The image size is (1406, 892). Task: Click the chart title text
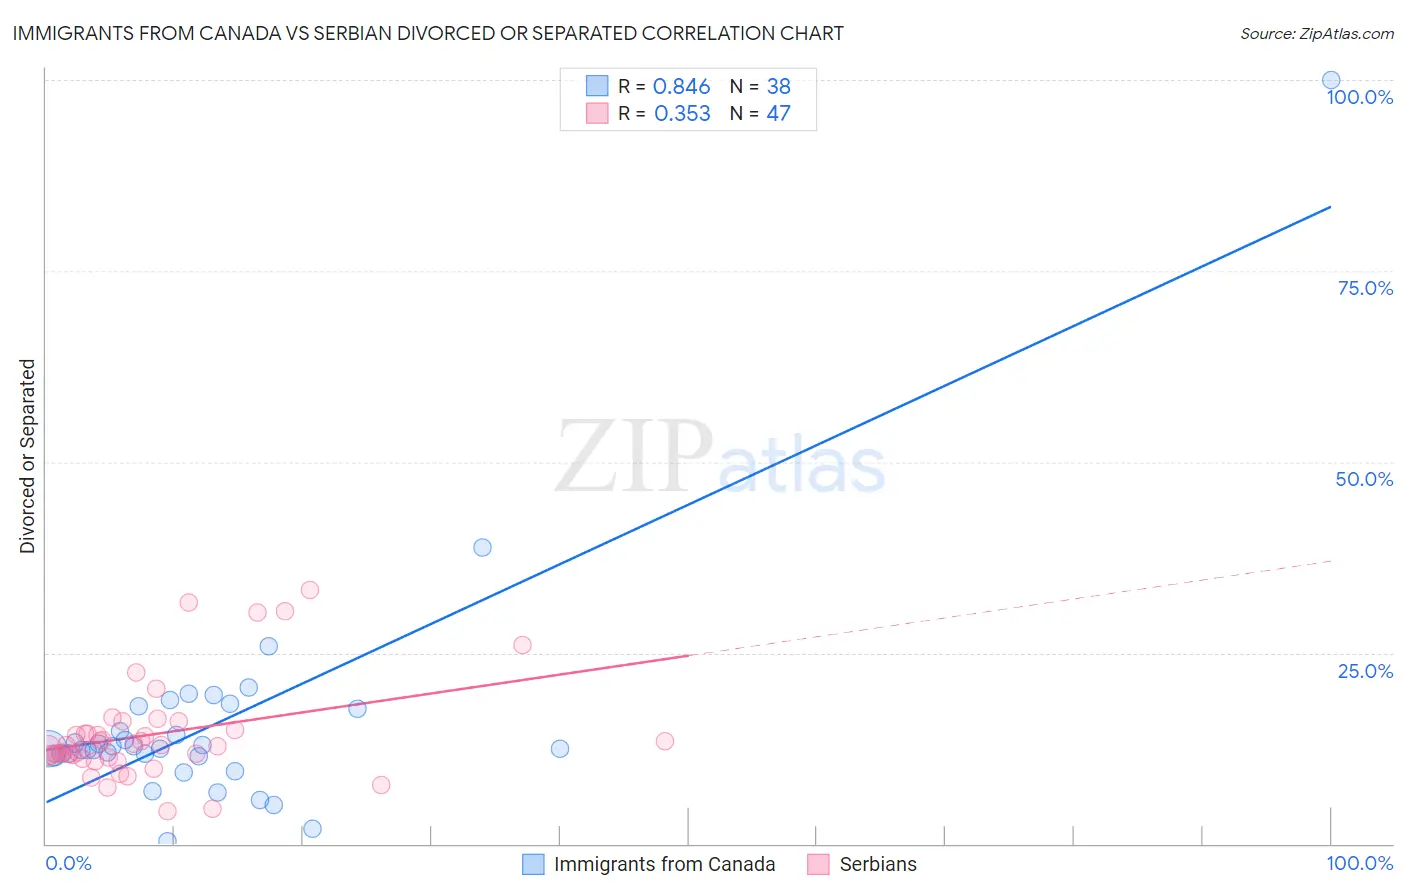pyautogui.click(x=428, y=33)
